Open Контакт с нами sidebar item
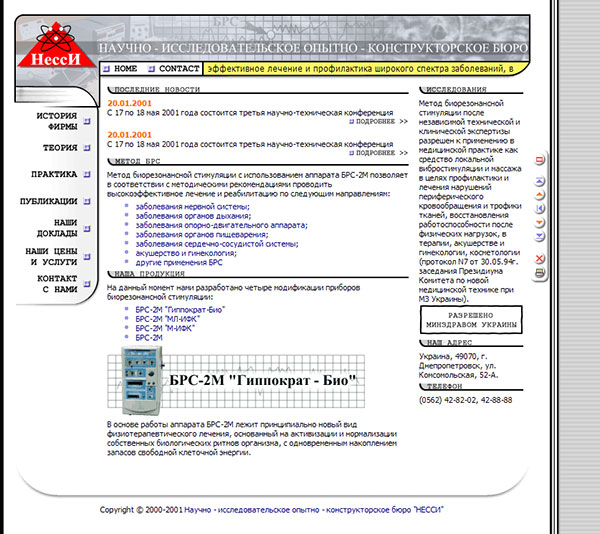600x534 pixels. click(57, 284)
